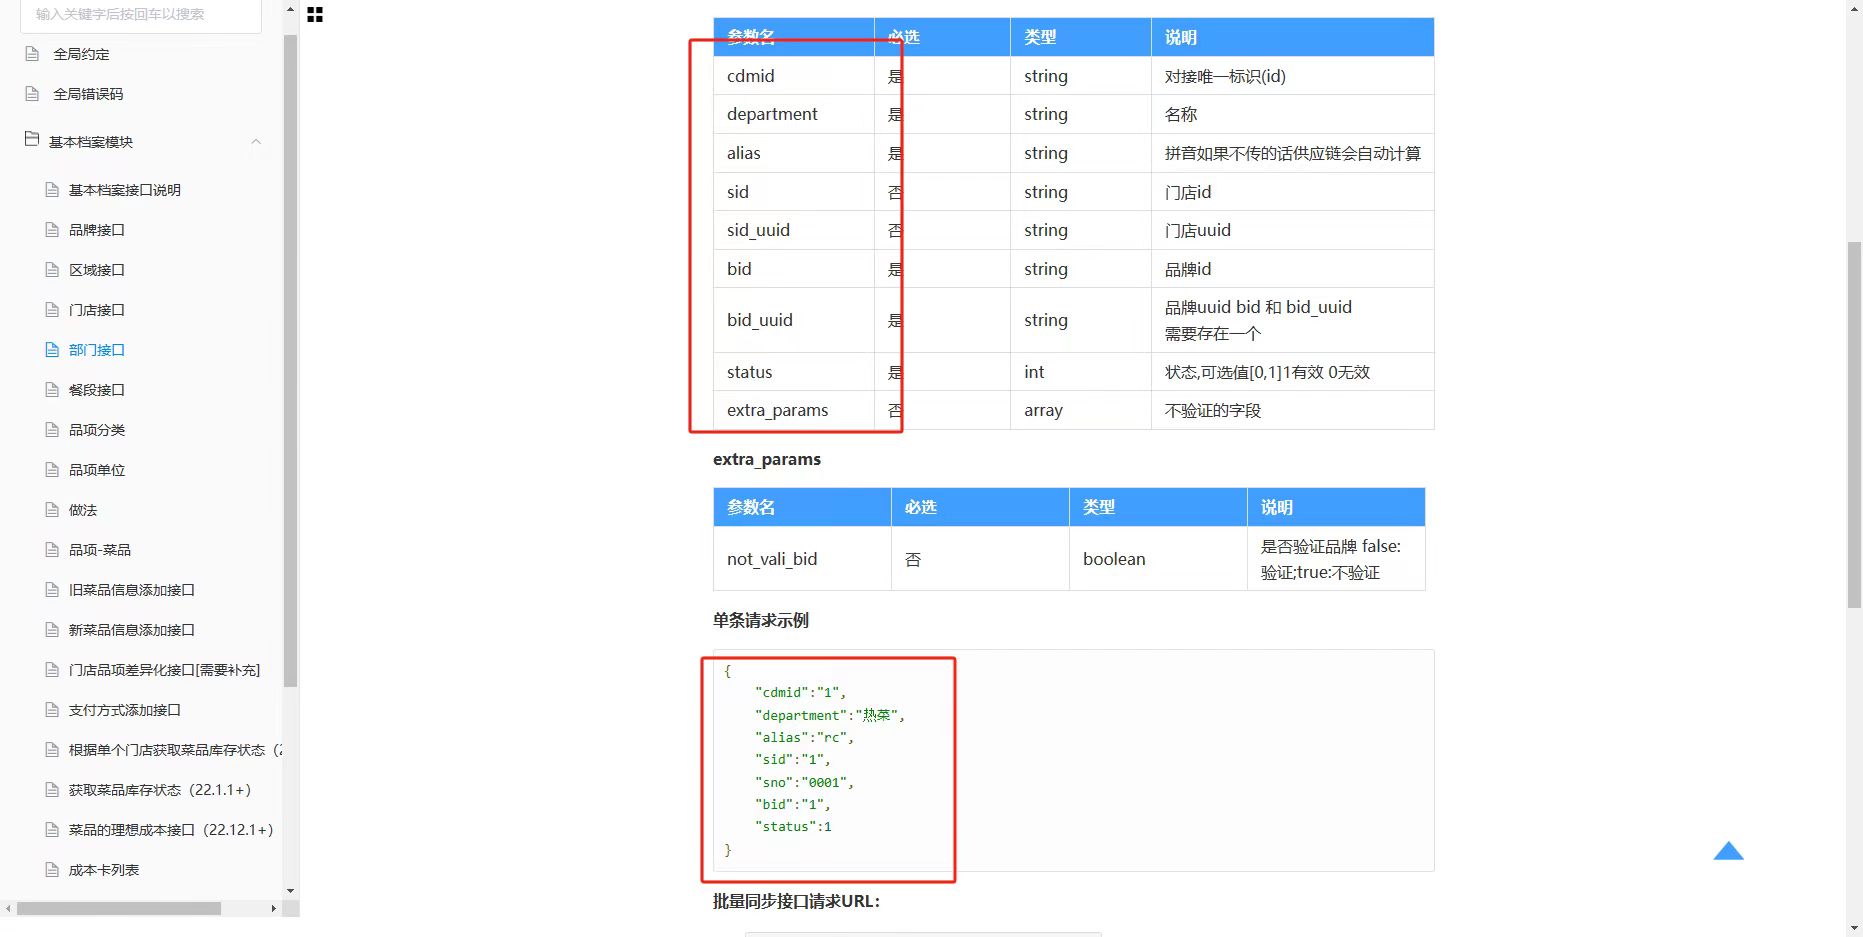
Task: Click document icon beside 品项-菜品
Action: (x=52, y=550)
